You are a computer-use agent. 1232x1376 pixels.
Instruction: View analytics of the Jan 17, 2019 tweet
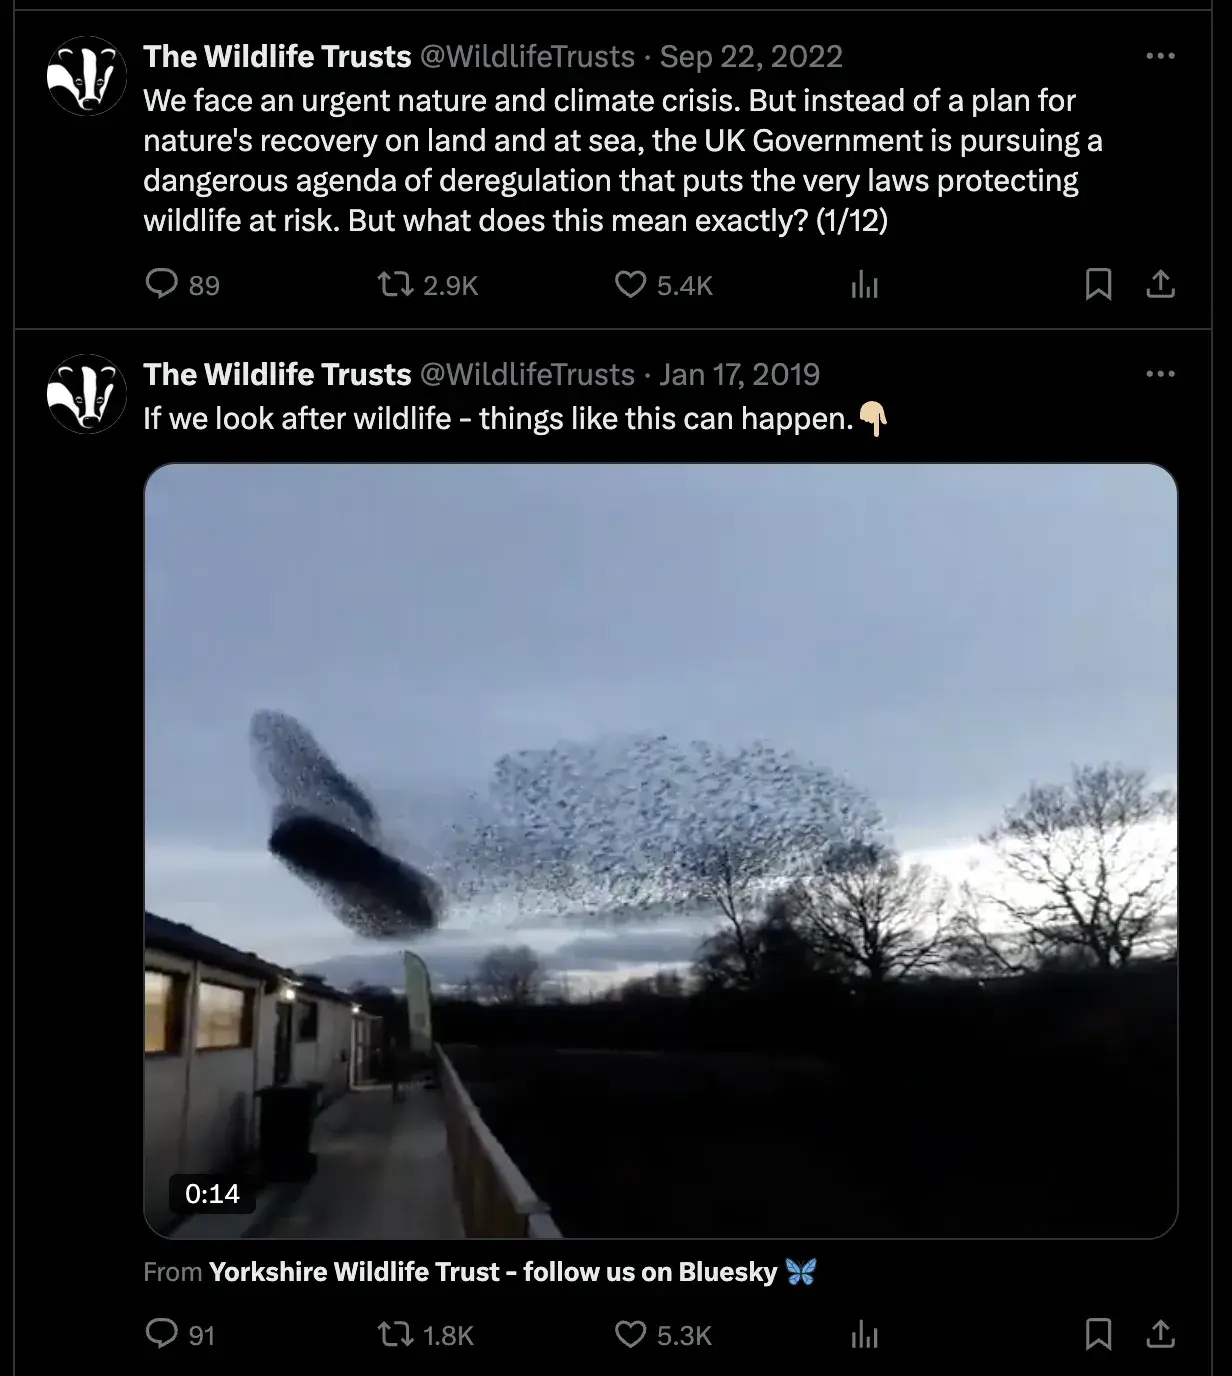[x=864, y=1334]
